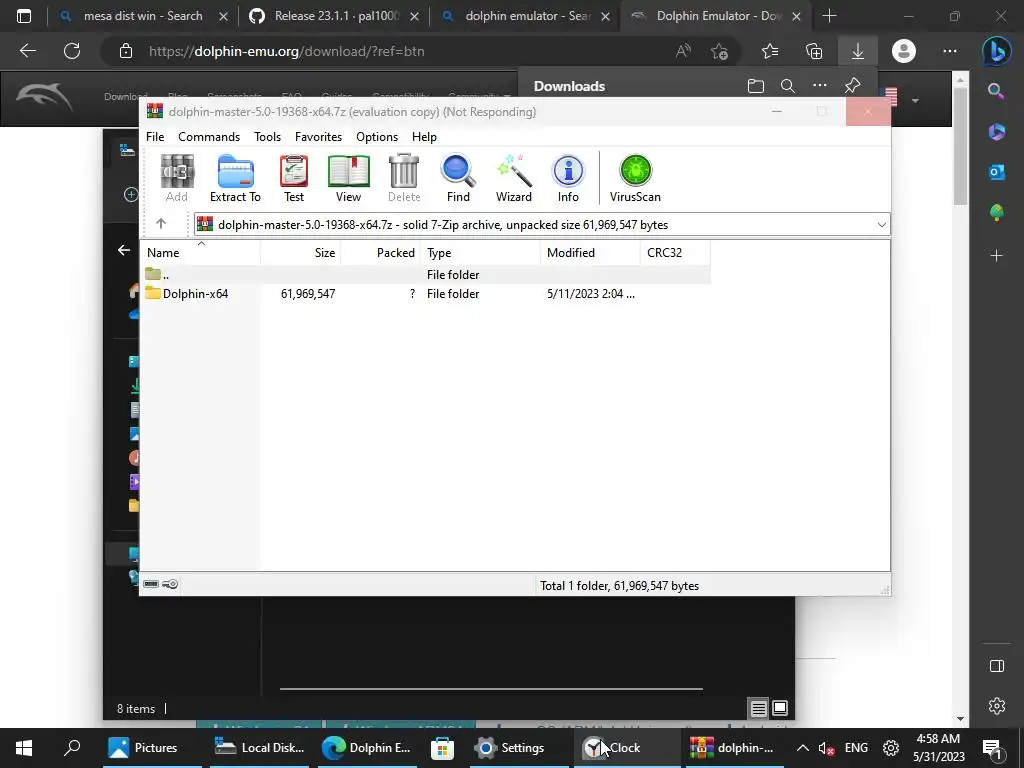Search downloads in Downloads panel
The image size is (1024, 768).
788,86
